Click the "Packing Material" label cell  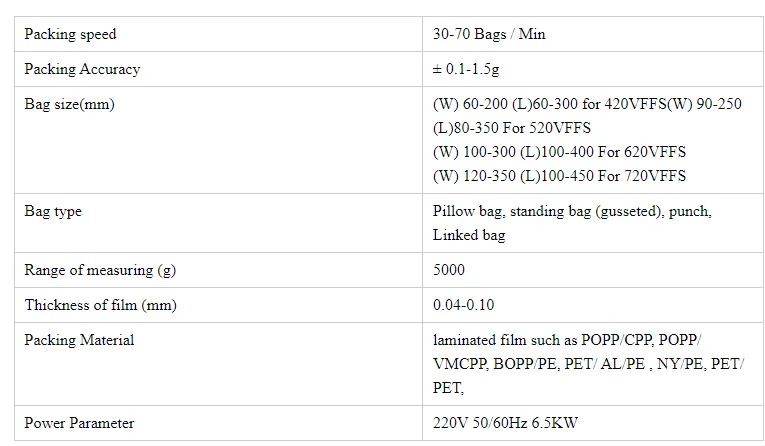[x=79, y=341]
